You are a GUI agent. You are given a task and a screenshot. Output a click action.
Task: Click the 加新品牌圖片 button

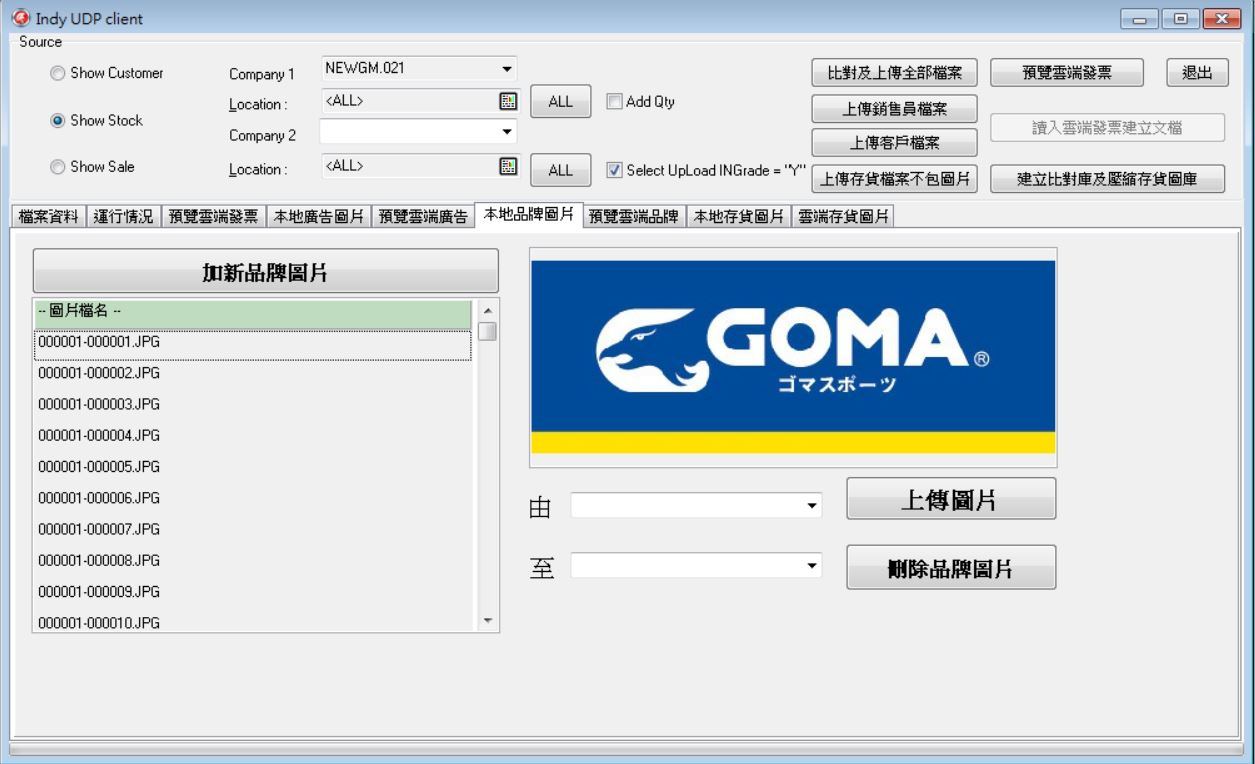265,270
